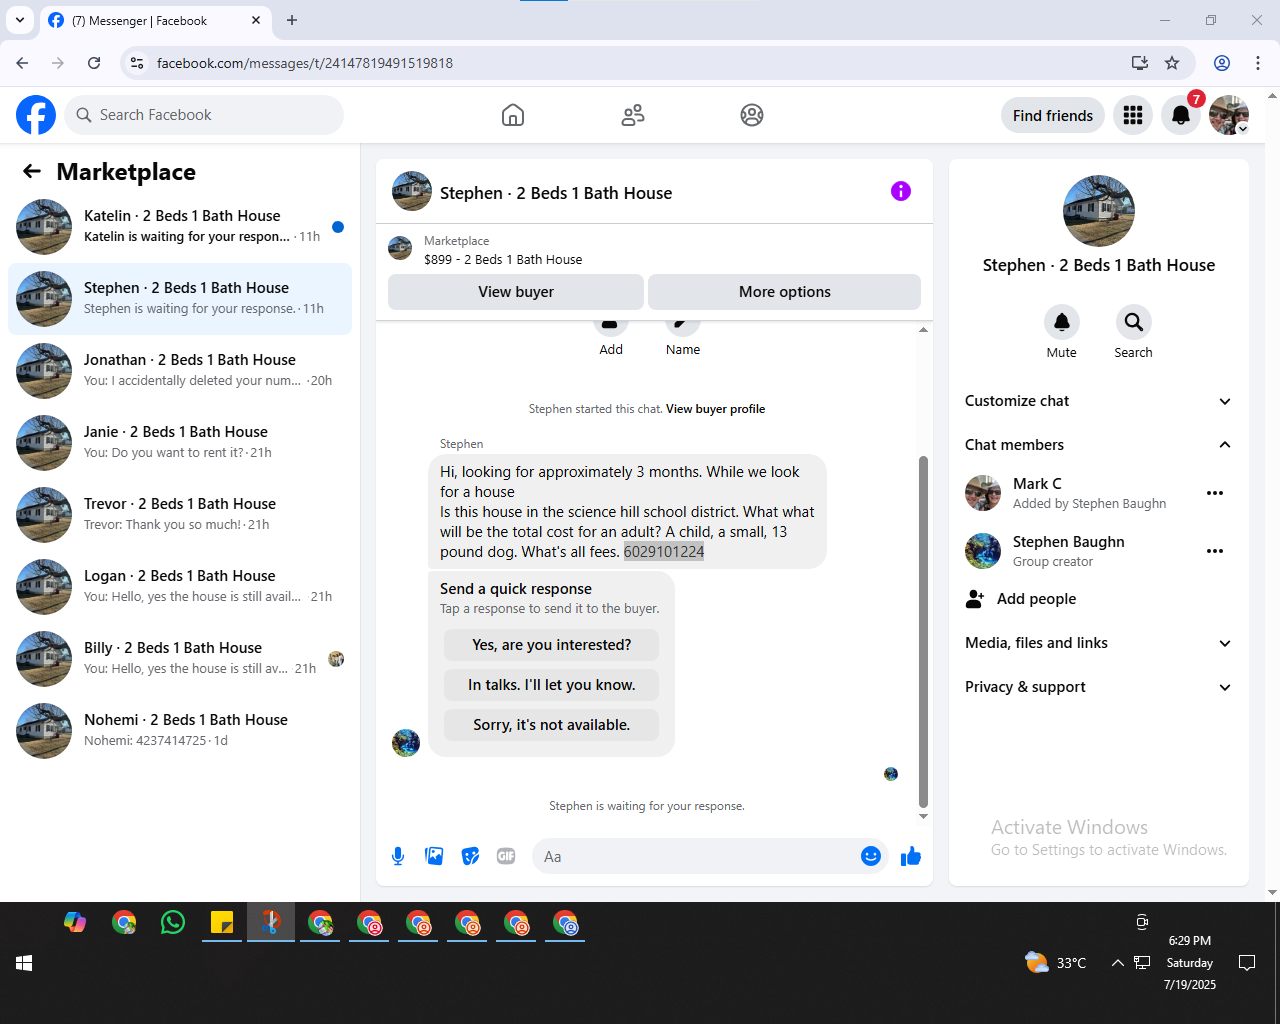Reload the page in Chrome
Image resolution: width=1280 pixels, height=1024 pixels.
click(x=94, y=63)
